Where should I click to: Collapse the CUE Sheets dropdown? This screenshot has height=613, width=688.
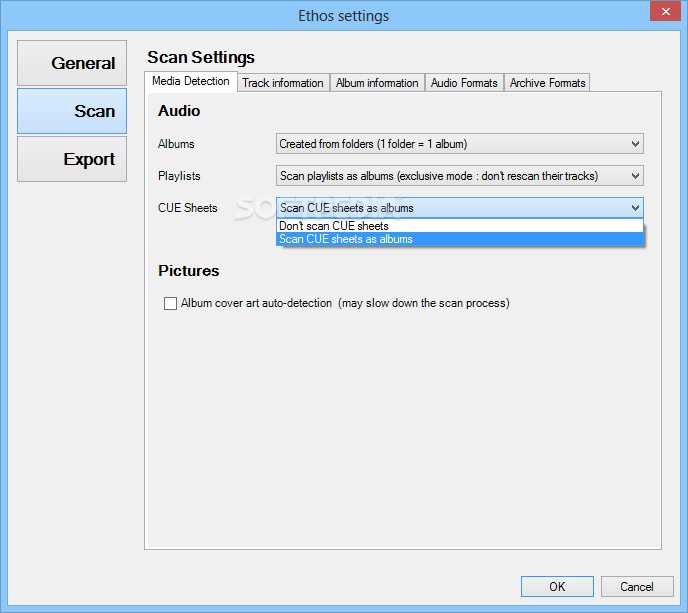click(x=460, y=208)
